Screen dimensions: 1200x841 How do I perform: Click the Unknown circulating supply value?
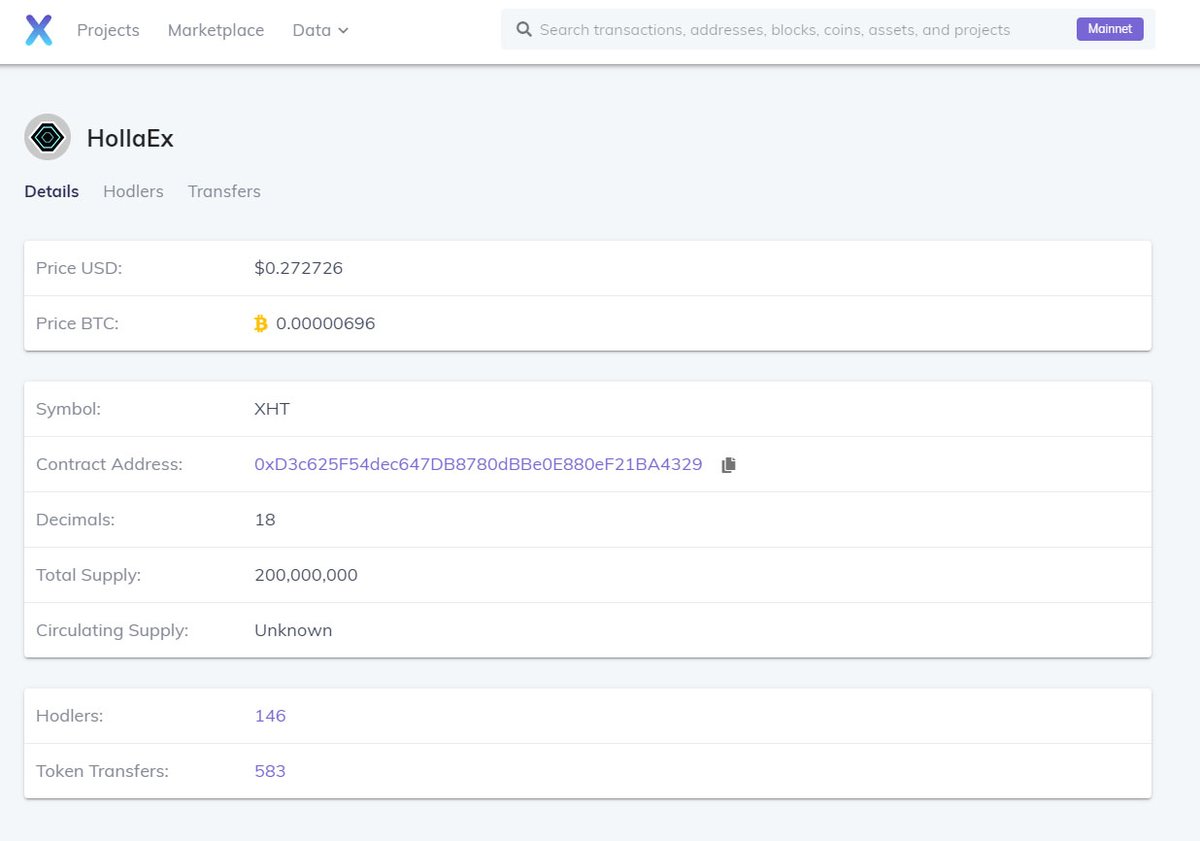(x=293, y=630)
